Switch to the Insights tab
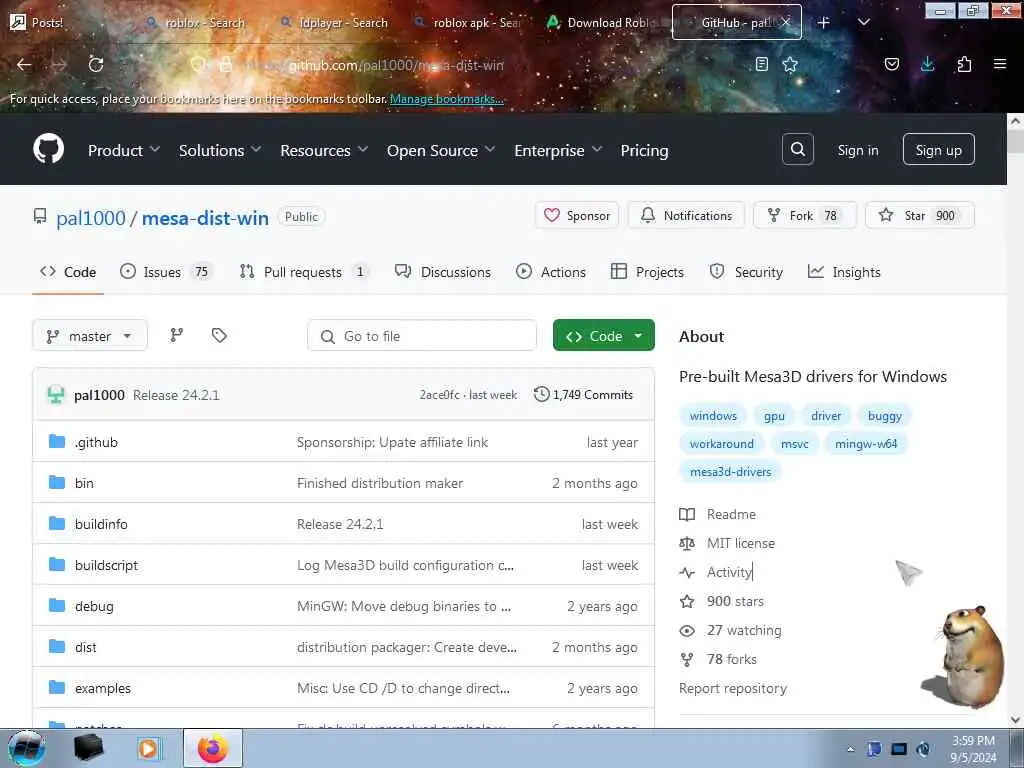 point(844,272)
